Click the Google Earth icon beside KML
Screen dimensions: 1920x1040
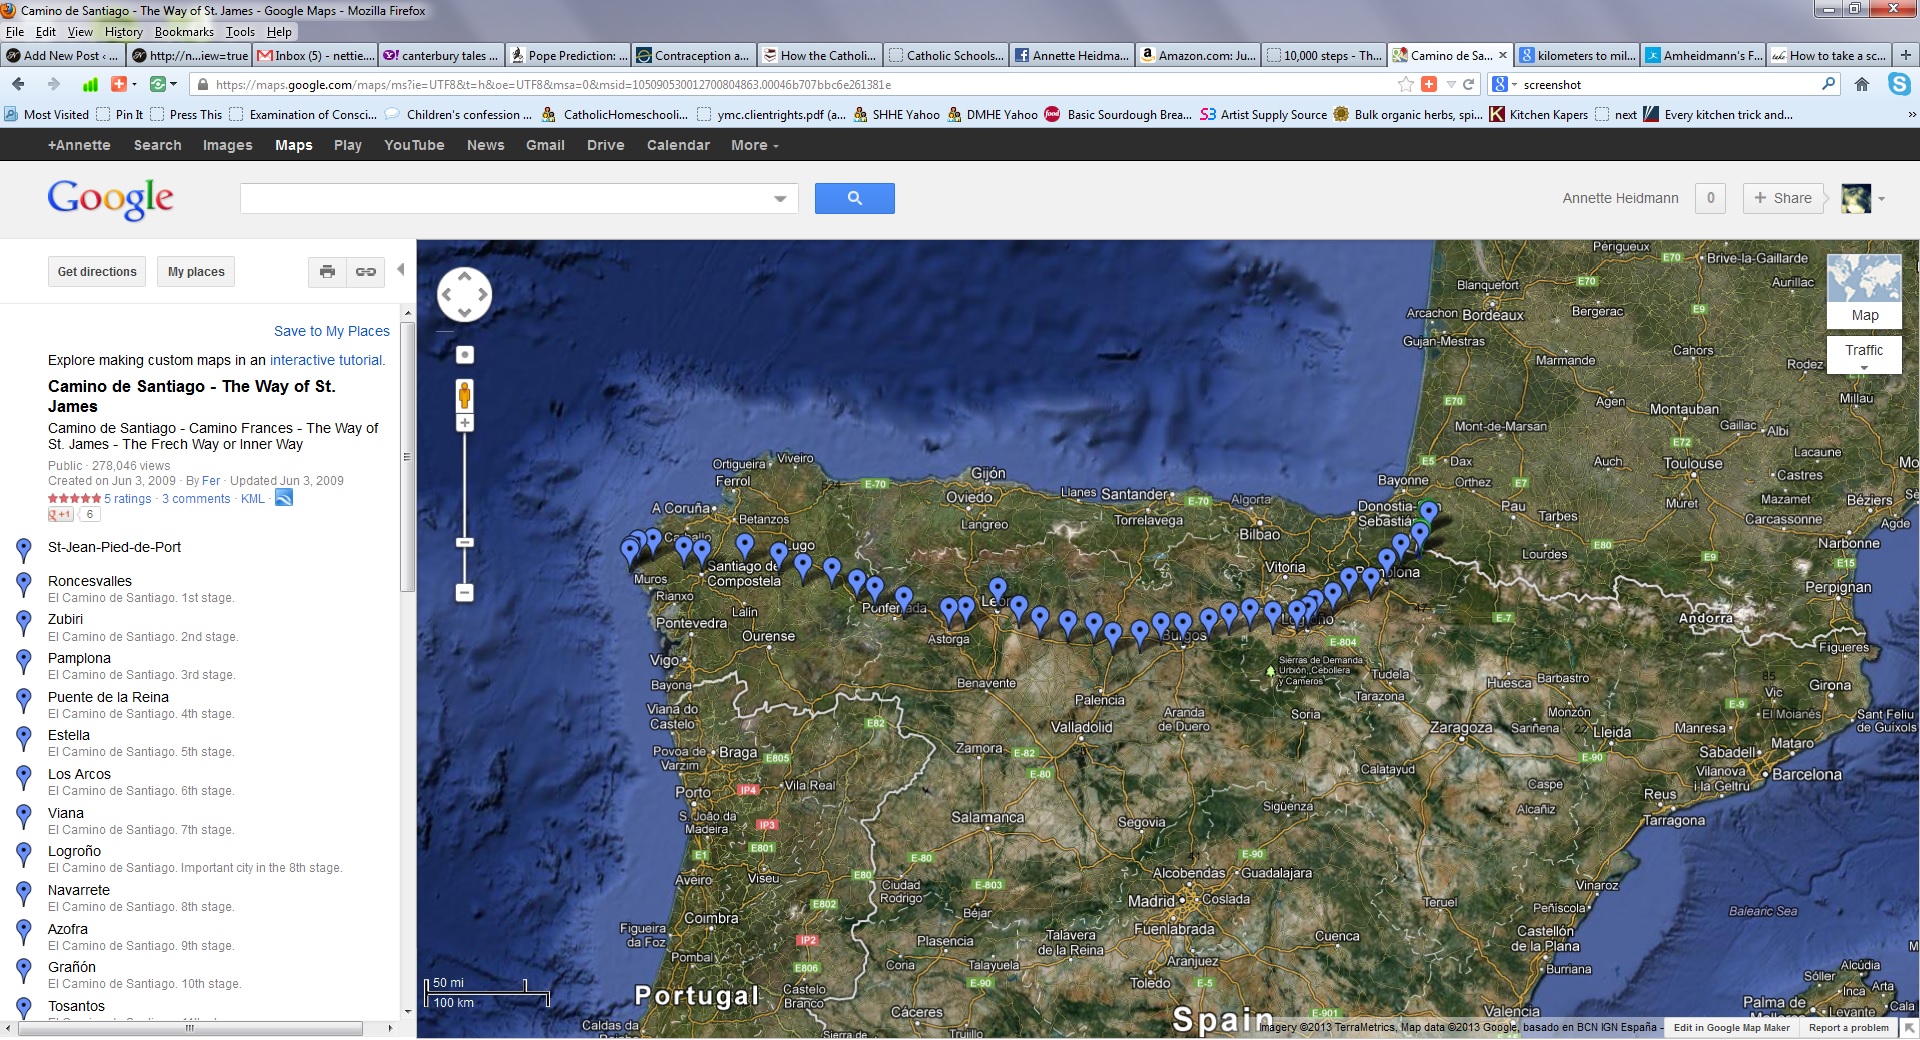[284, 498]
